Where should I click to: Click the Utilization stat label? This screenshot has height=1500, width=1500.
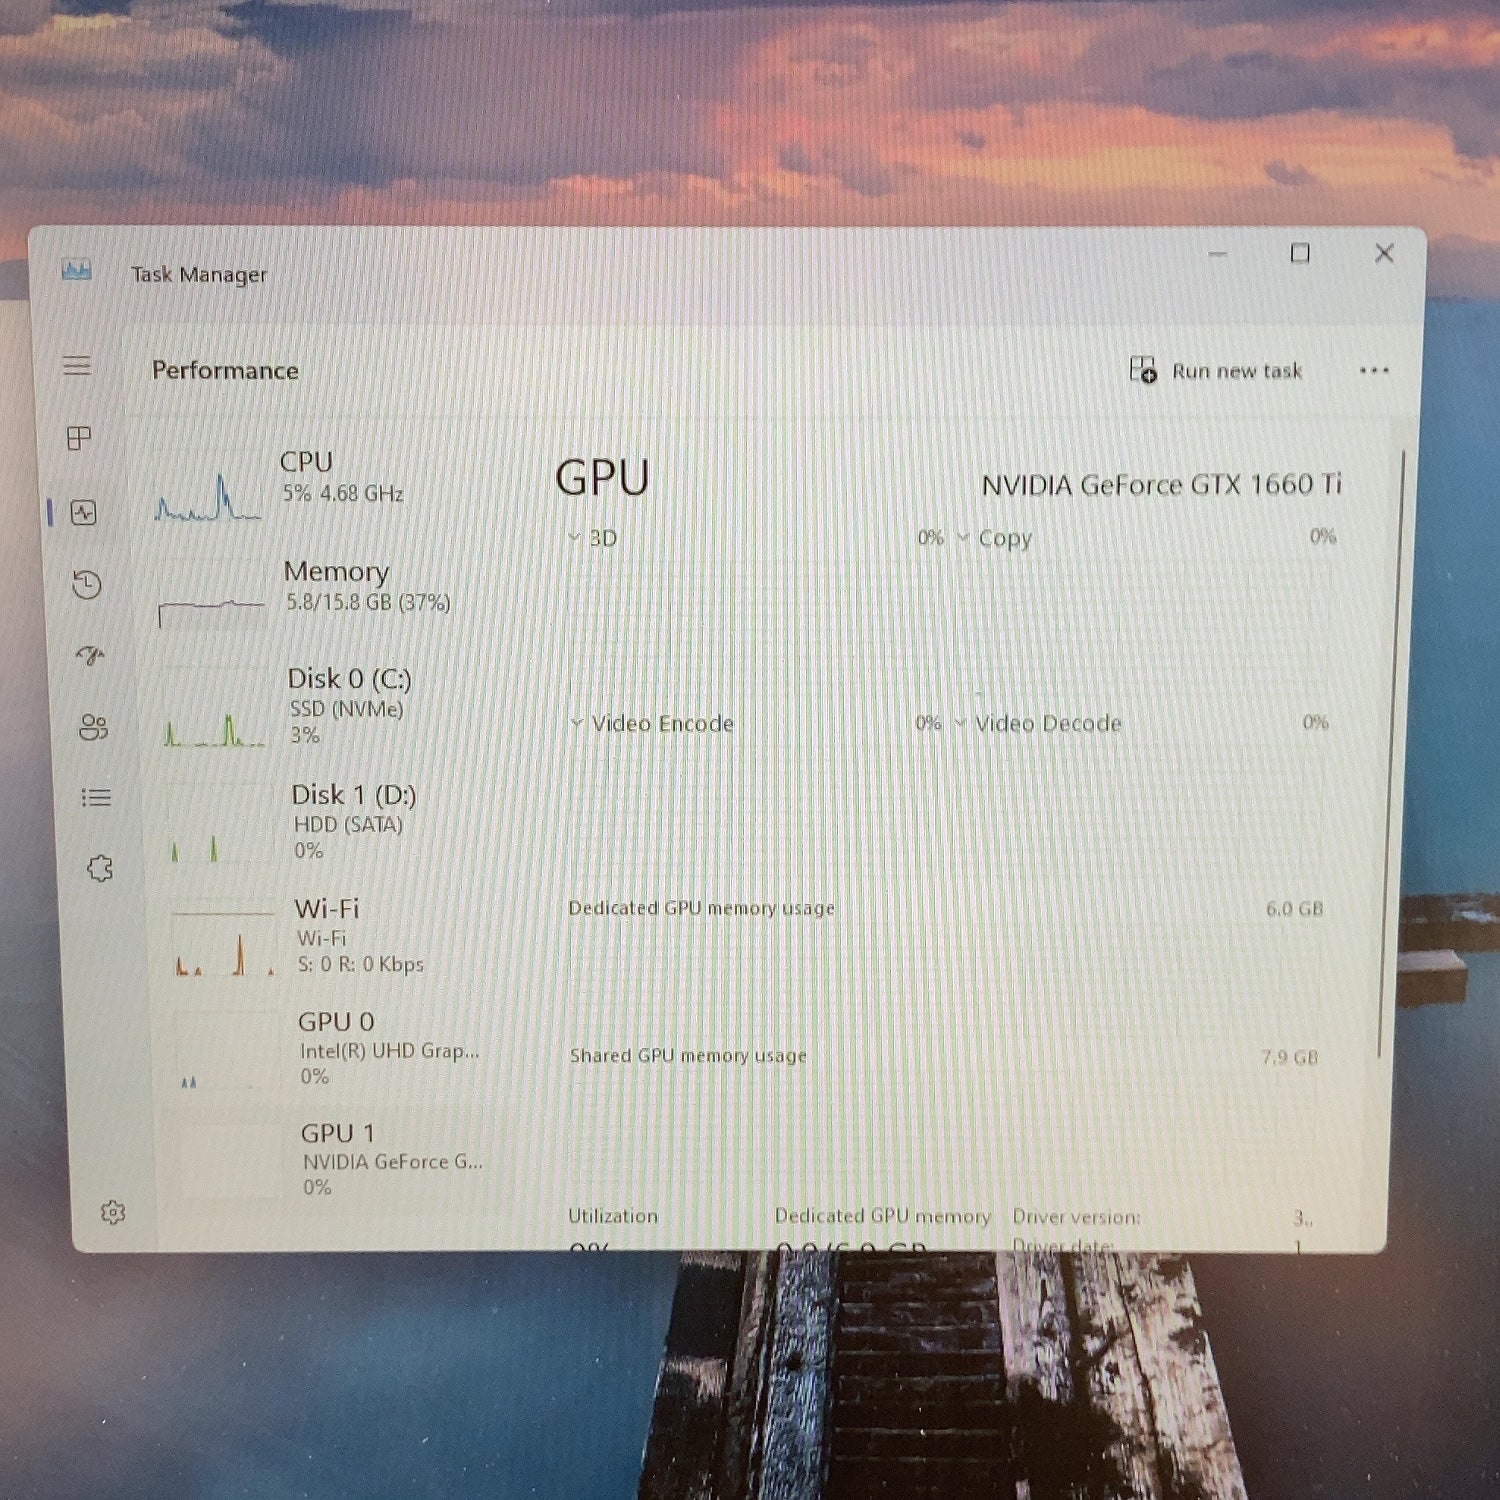point(613,1216)
